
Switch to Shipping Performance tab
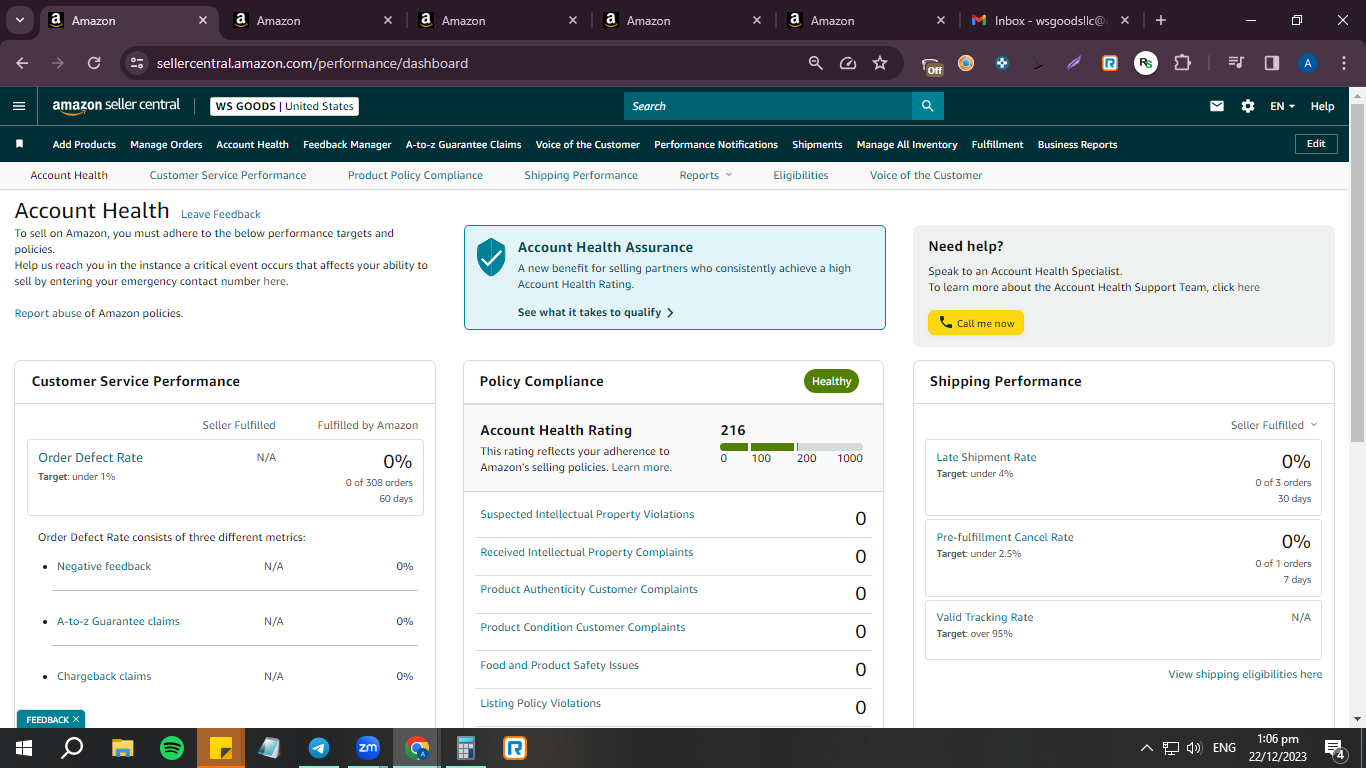point(581,175)
